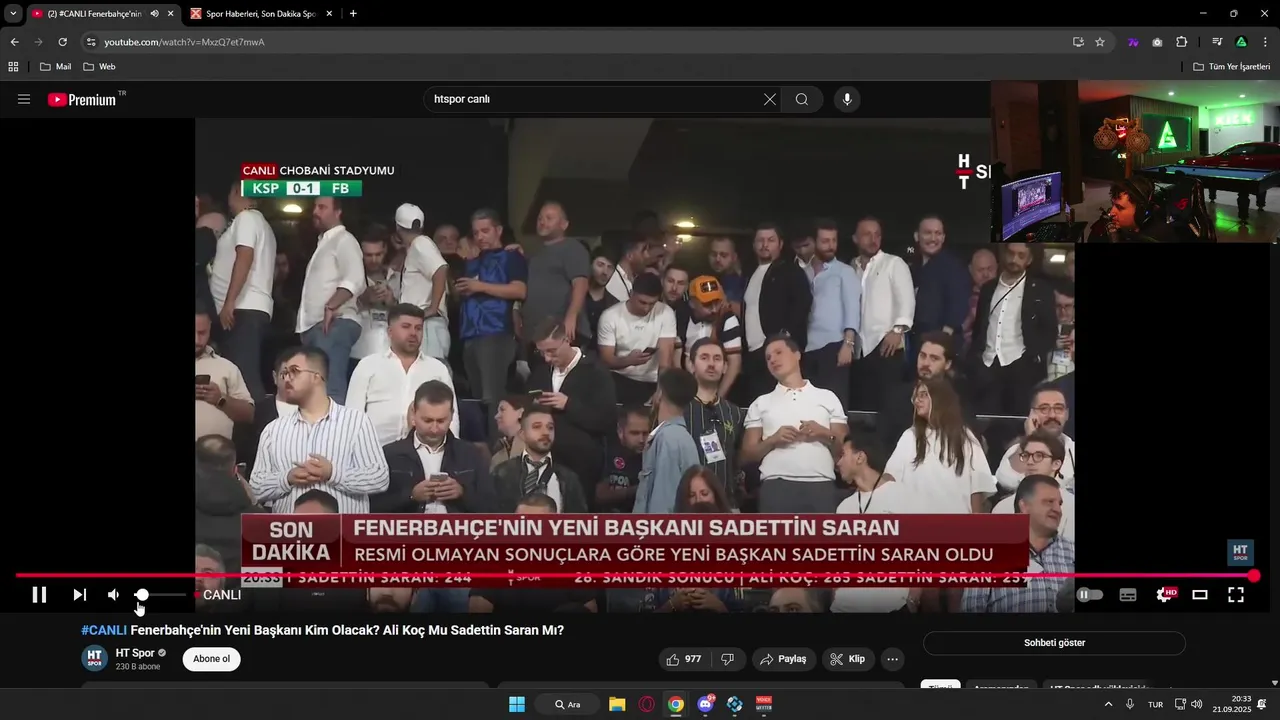The height and width of the screenshot is (720, 1280).
Task: Show chat with Sohbeti göster
Action: pos(1054,643)
